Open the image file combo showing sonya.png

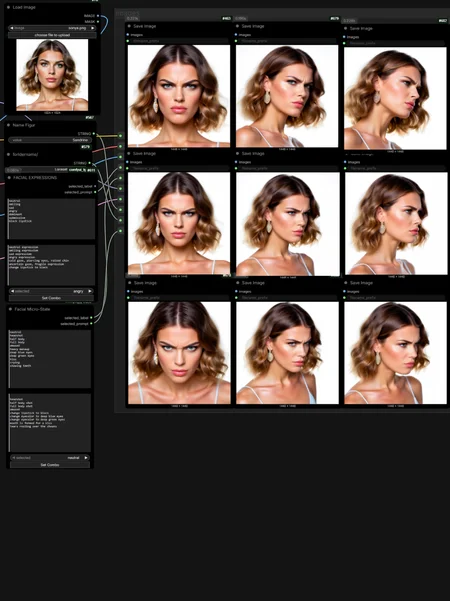pos(52,28)
